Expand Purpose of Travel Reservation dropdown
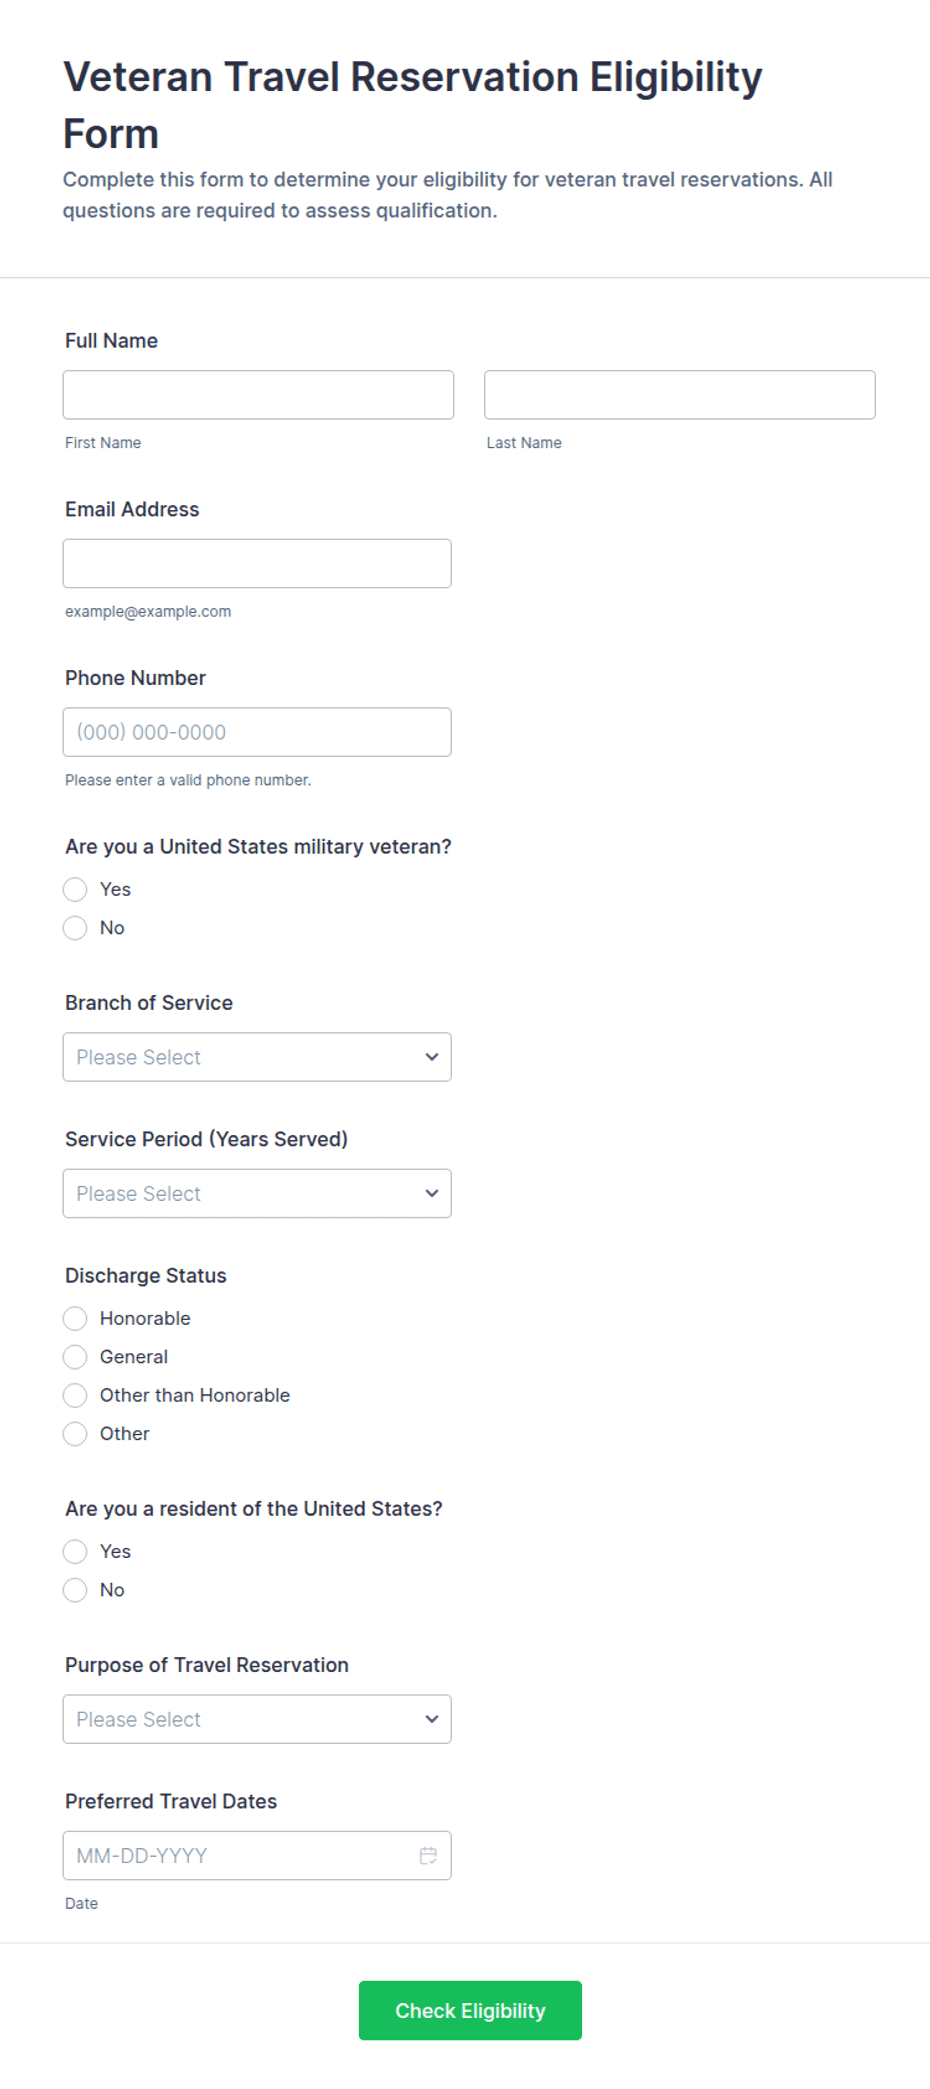This screenshot has width=930, height=2089. coord(257,1719)
